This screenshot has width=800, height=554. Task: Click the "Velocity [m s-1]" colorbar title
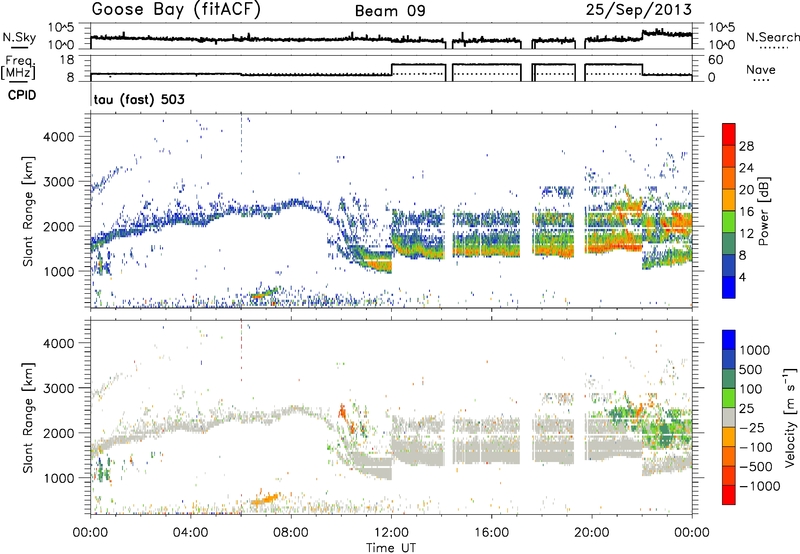click(x=790, y=417)
